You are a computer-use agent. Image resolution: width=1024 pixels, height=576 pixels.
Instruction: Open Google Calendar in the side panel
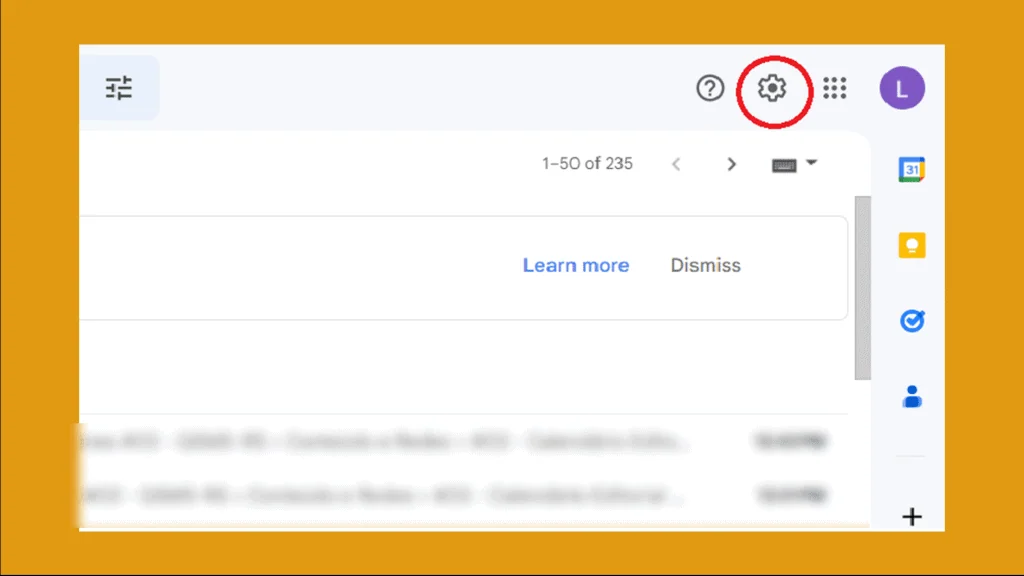(911, 170)
